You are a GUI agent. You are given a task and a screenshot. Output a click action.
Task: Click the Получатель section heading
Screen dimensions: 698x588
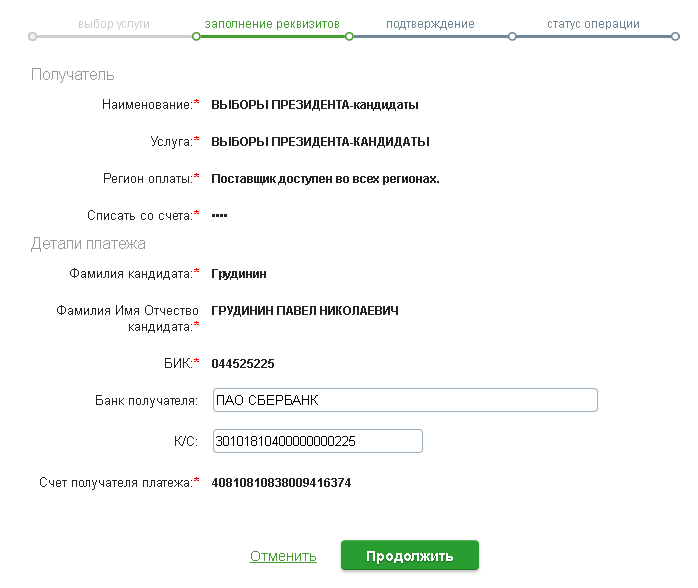pos(73,75)
